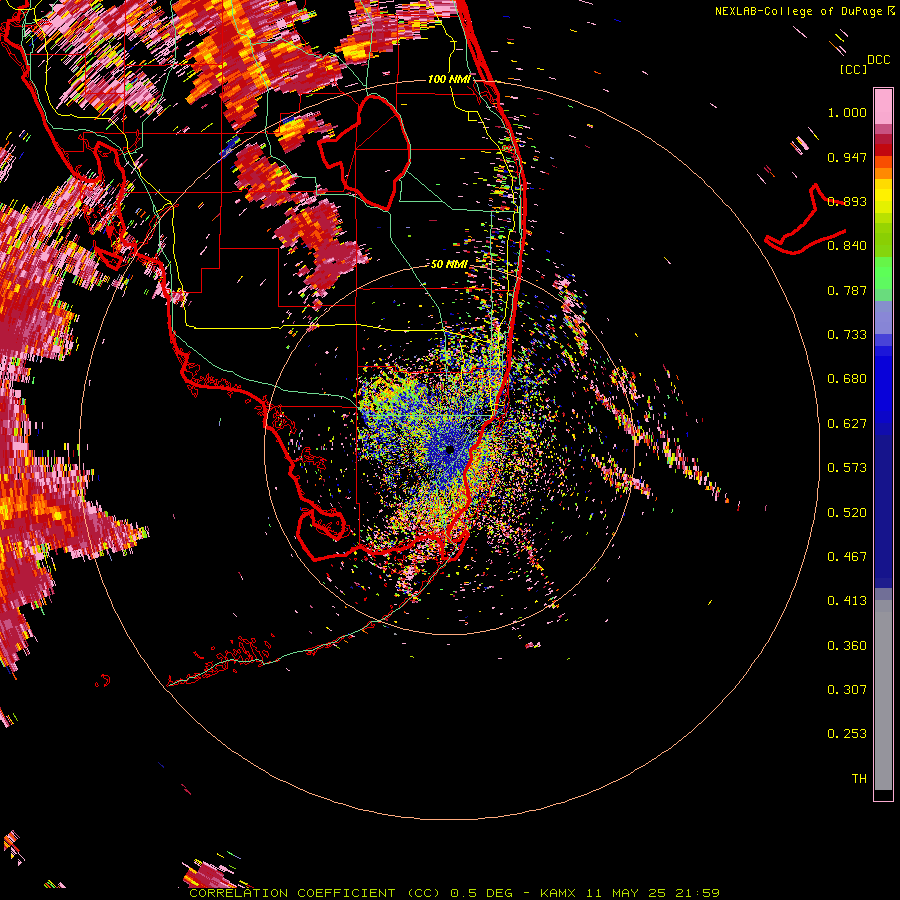
Task: Click the 0.573 color scale value
Action: pyautogui.click(x=847, y=468)
